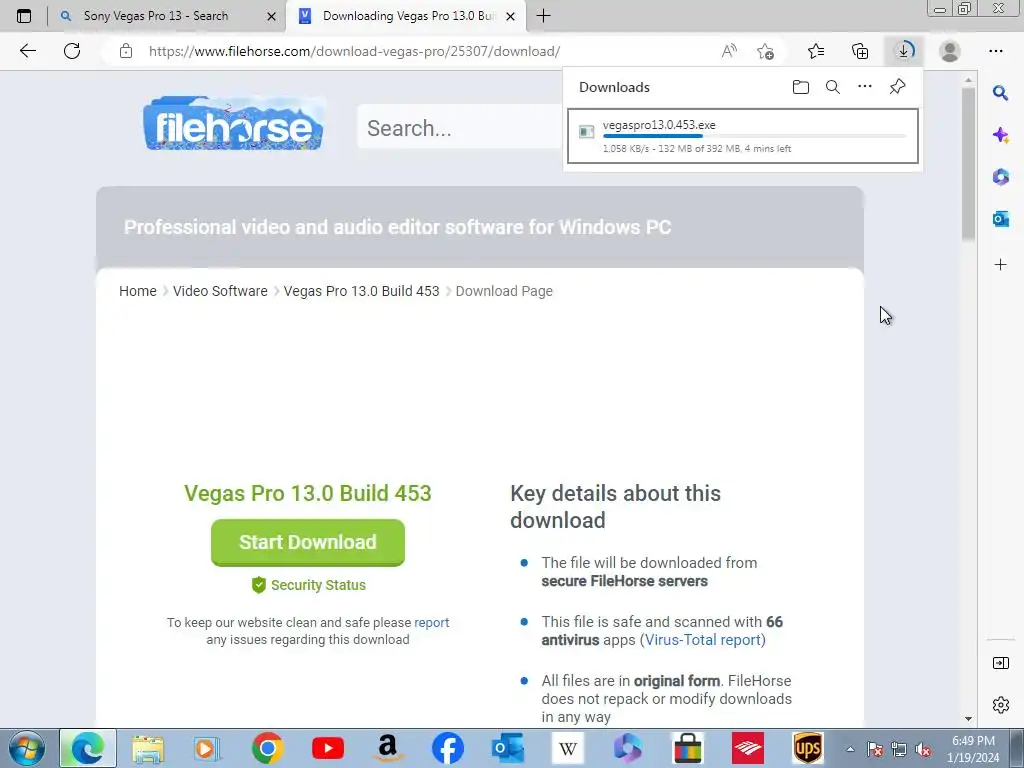The image size is (1024, 768).
Task: Open sidebar Search icon
Action: coord(1000,93)
